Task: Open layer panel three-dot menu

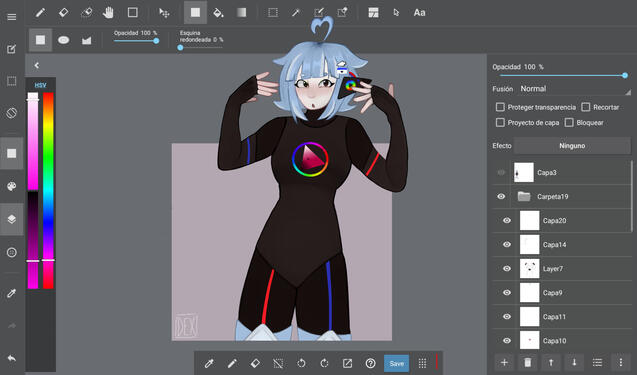Action: click(x=620, y=362)
